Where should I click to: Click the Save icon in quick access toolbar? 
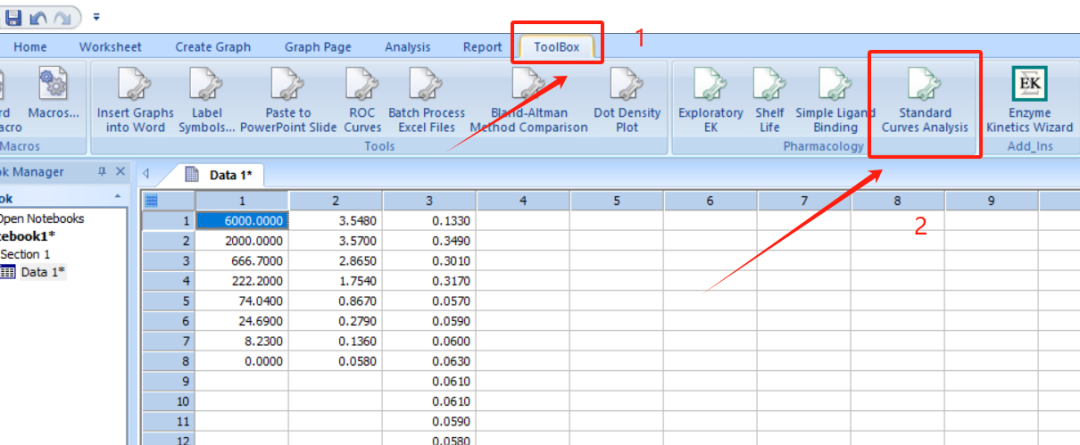[14, 16]
